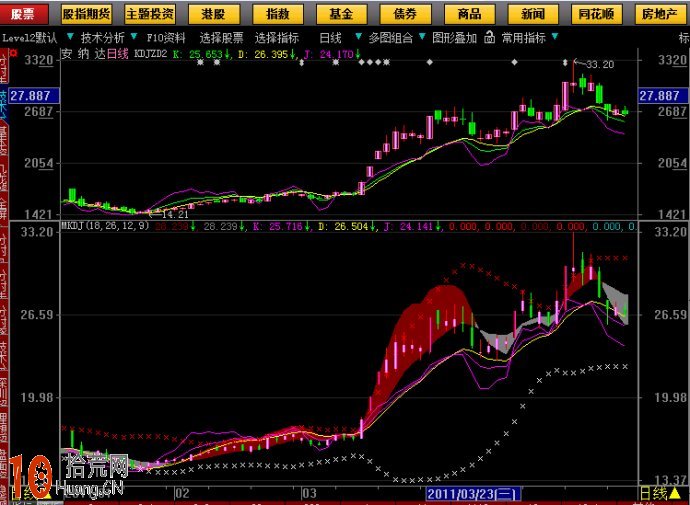Click the red gear icon at chart corner
690x505 pixels.
pos(13,53)
